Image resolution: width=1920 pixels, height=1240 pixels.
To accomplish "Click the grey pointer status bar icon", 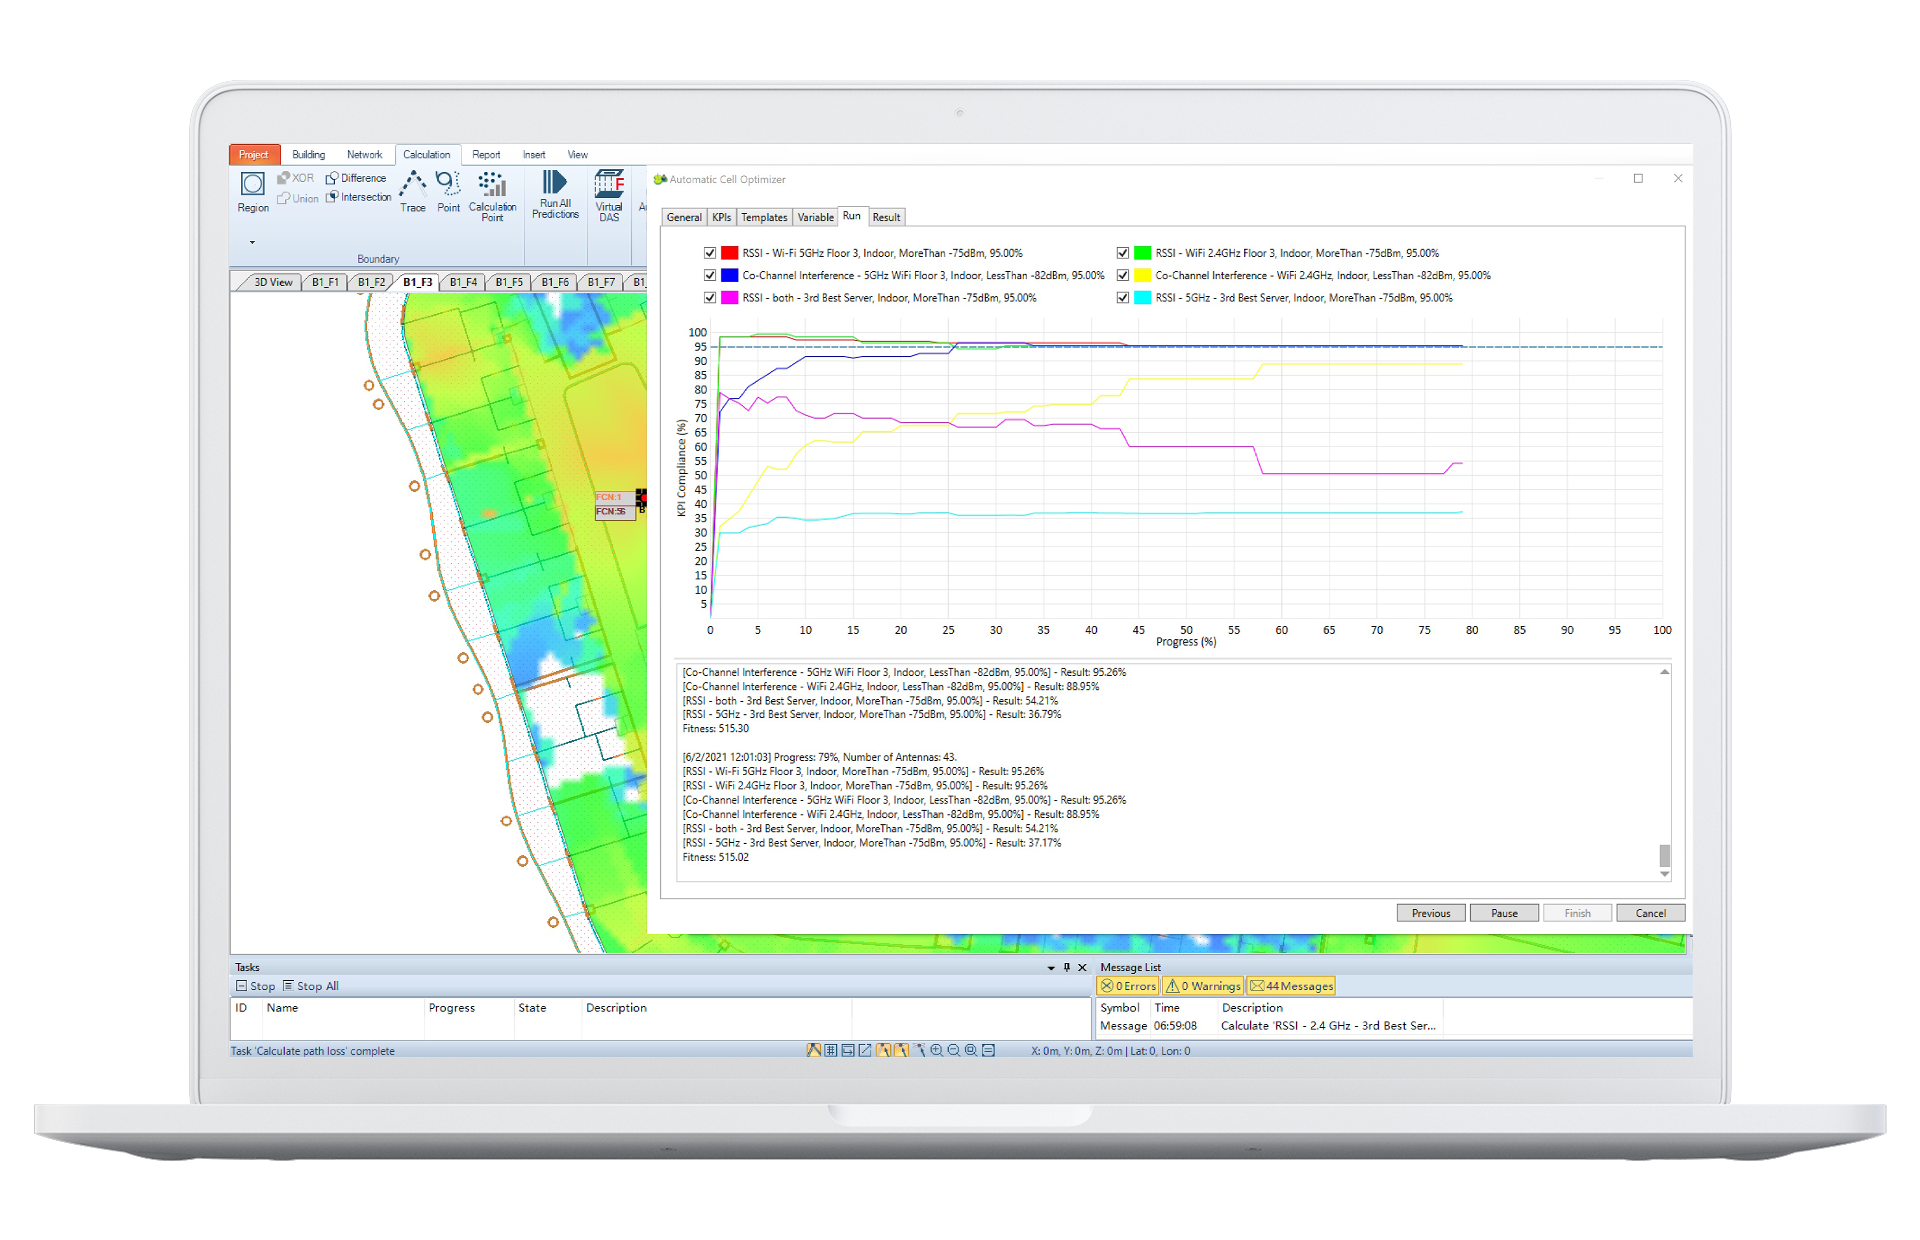I will [920, 1050].
